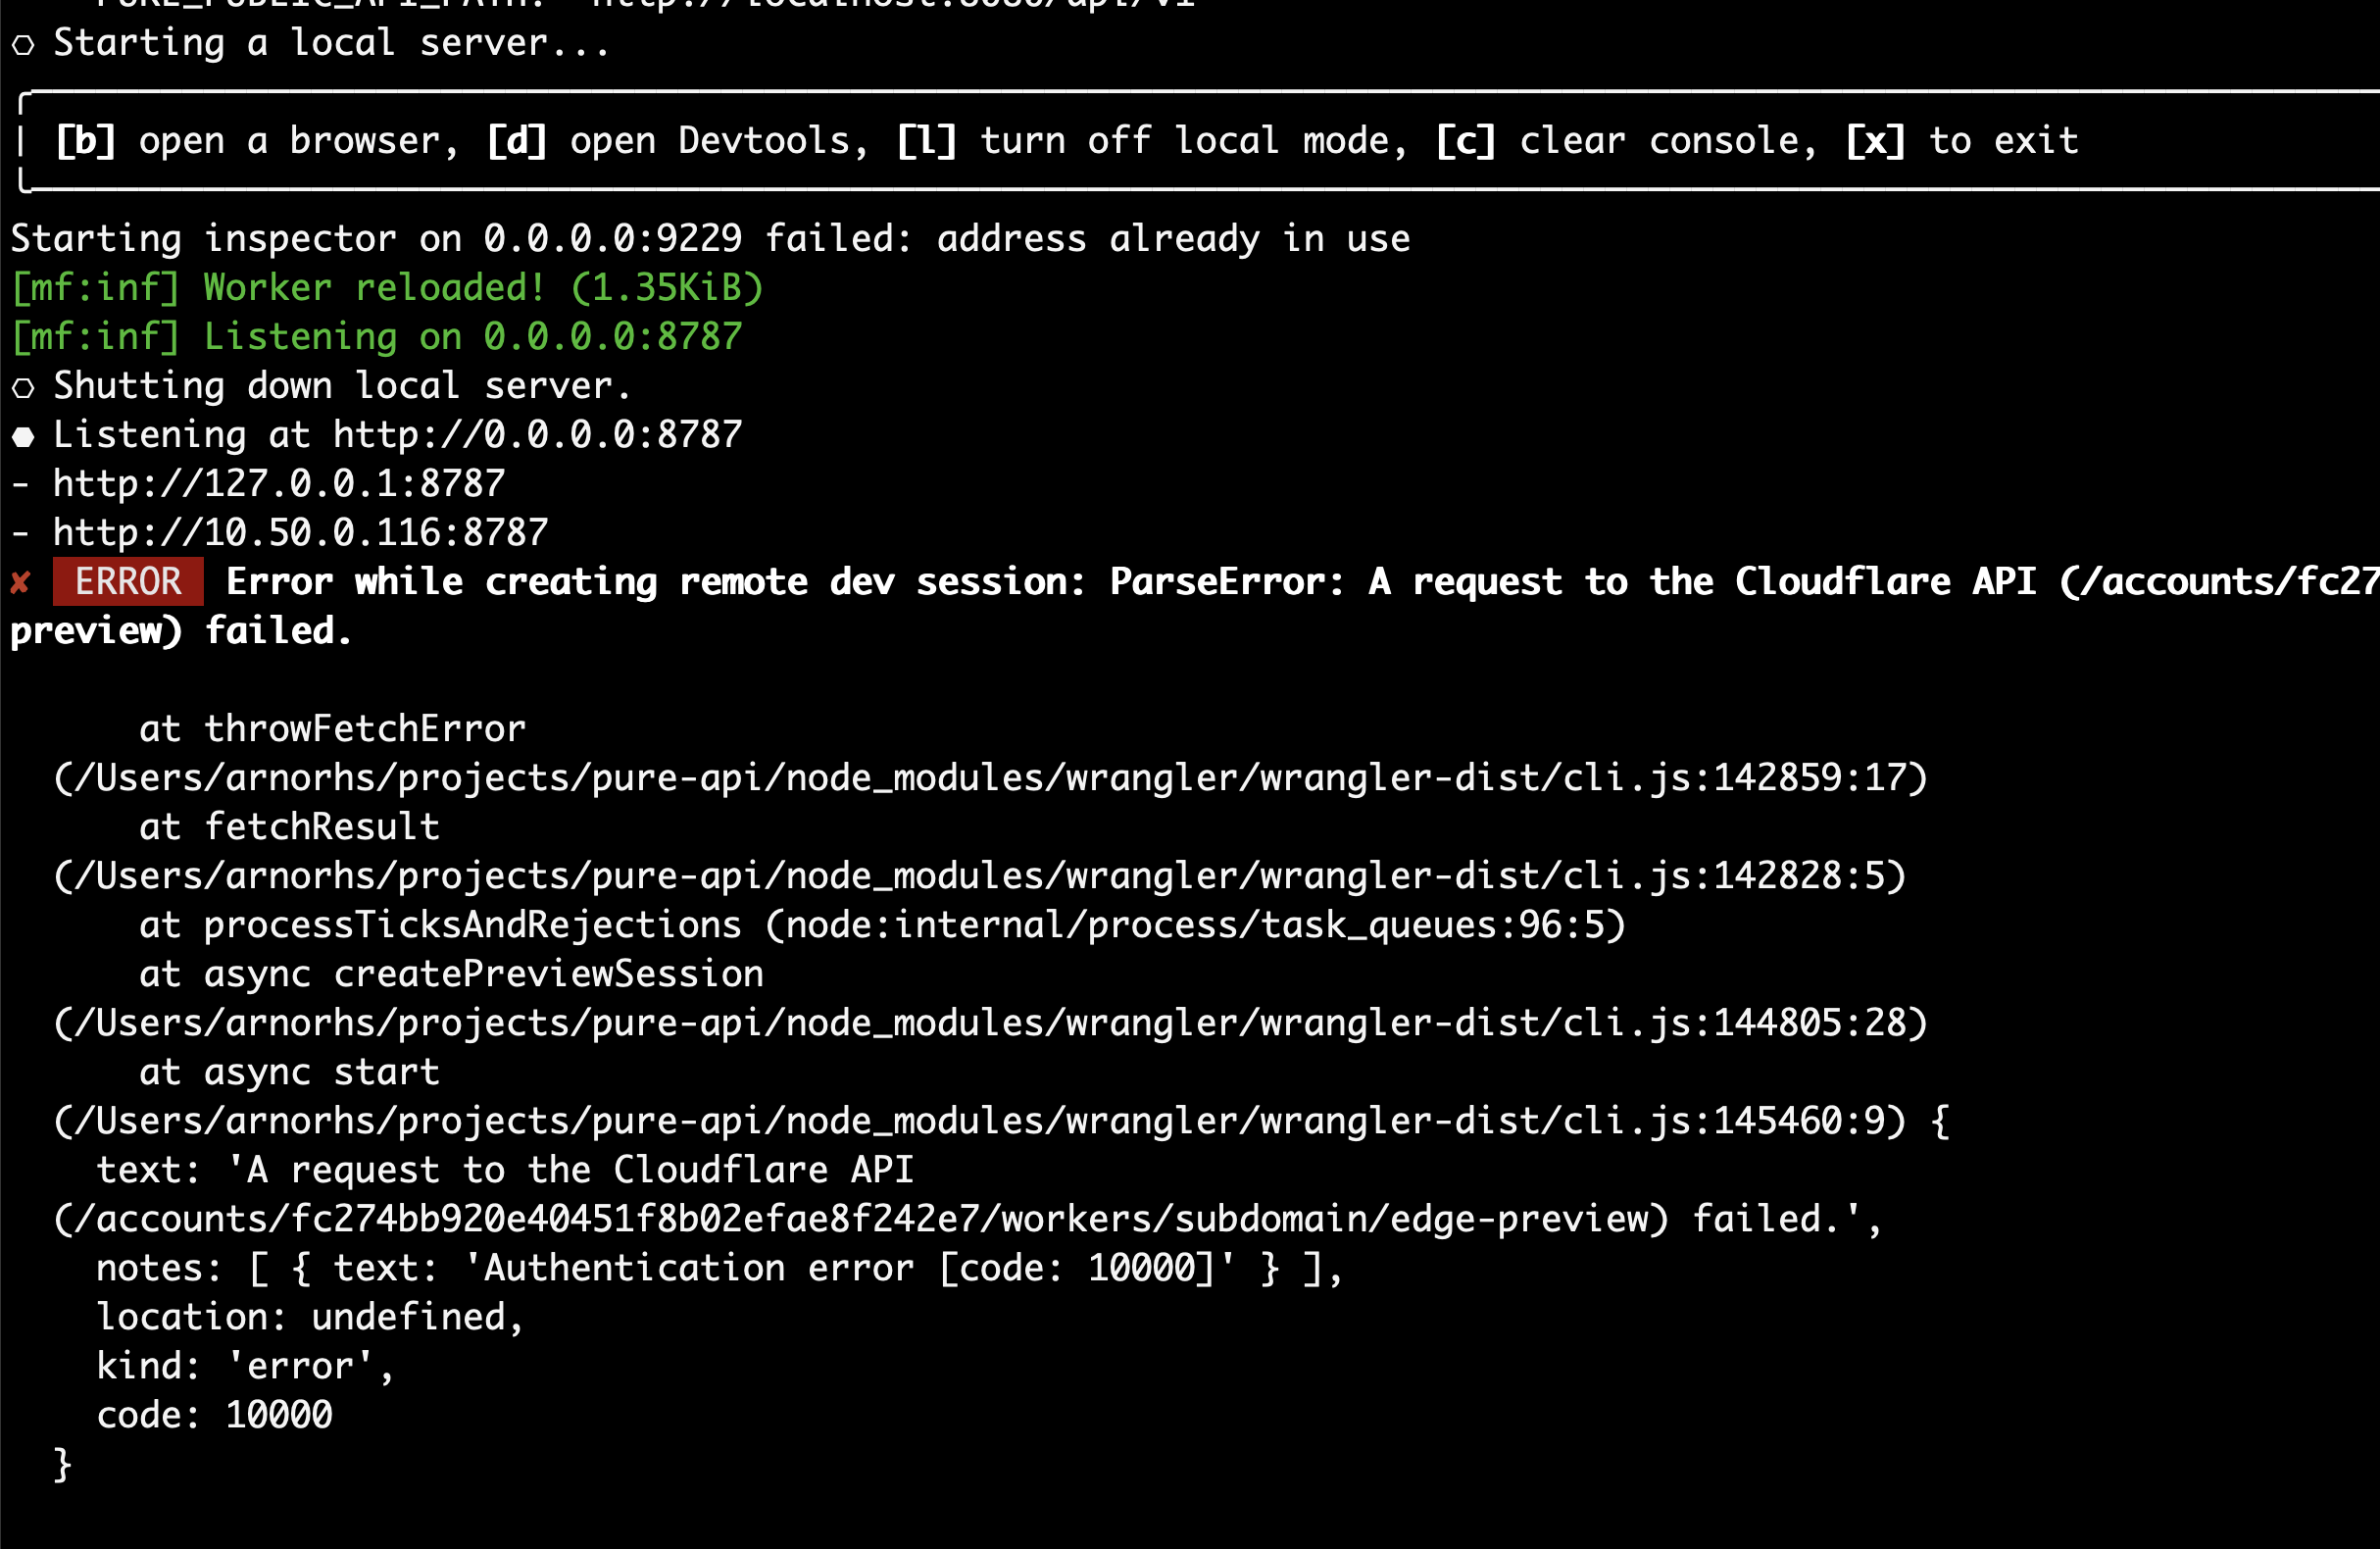Image resolution: width=2380 pixels, height=1549 pixels.
Task: Open the cli.js:144805:28 createPreviewSession file path
Action: pos(990,1023)
